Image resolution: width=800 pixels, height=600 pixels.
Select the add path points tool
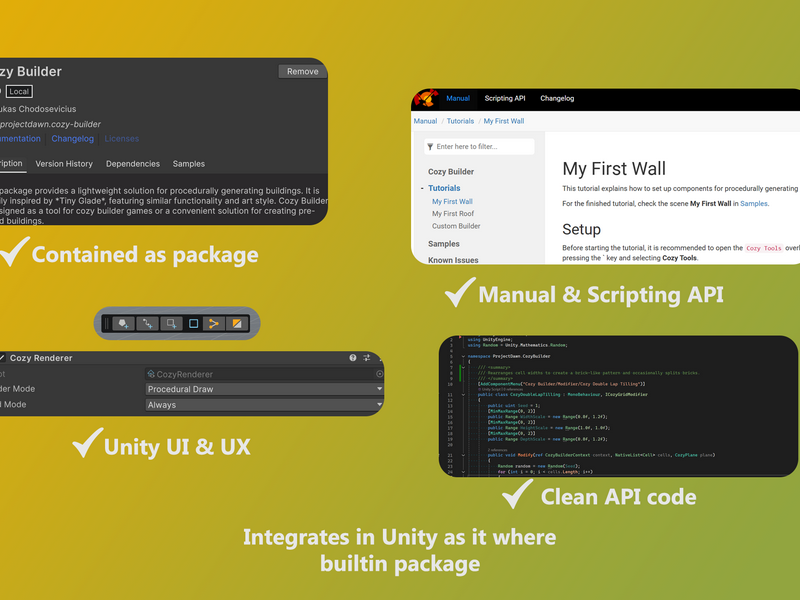coord(147,323)
